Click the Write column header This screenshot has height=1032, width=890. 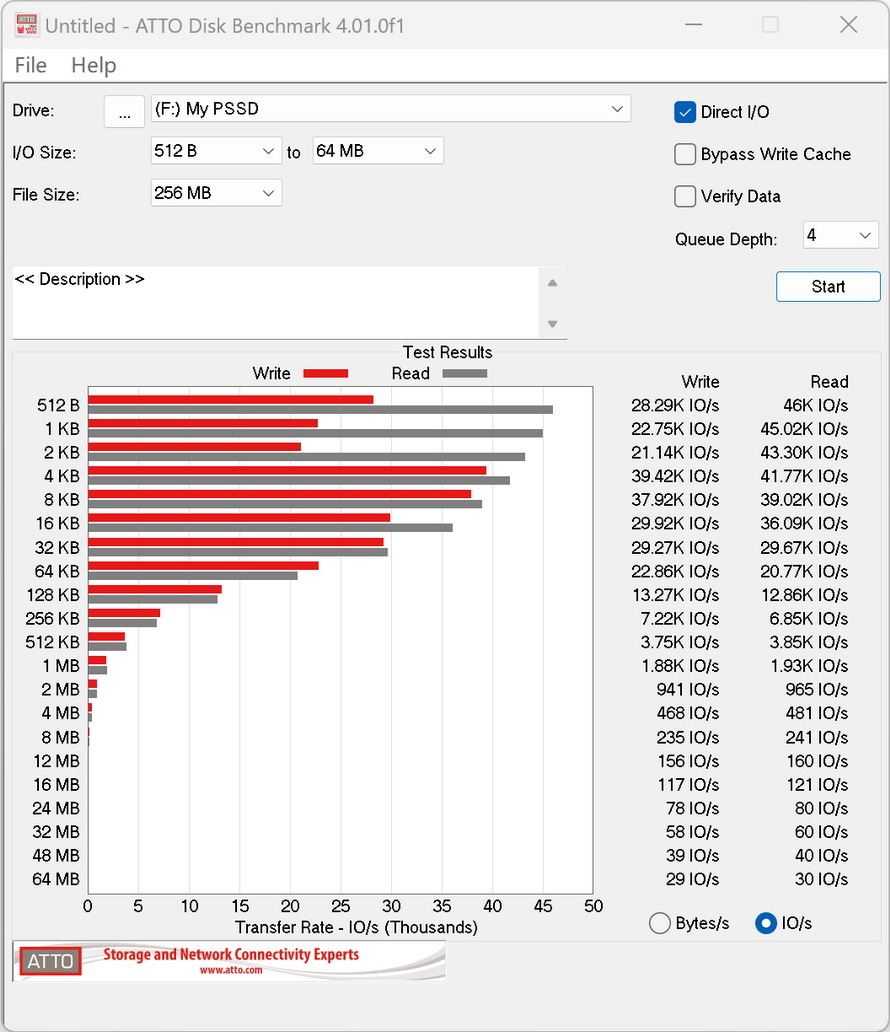click(700, 382)
